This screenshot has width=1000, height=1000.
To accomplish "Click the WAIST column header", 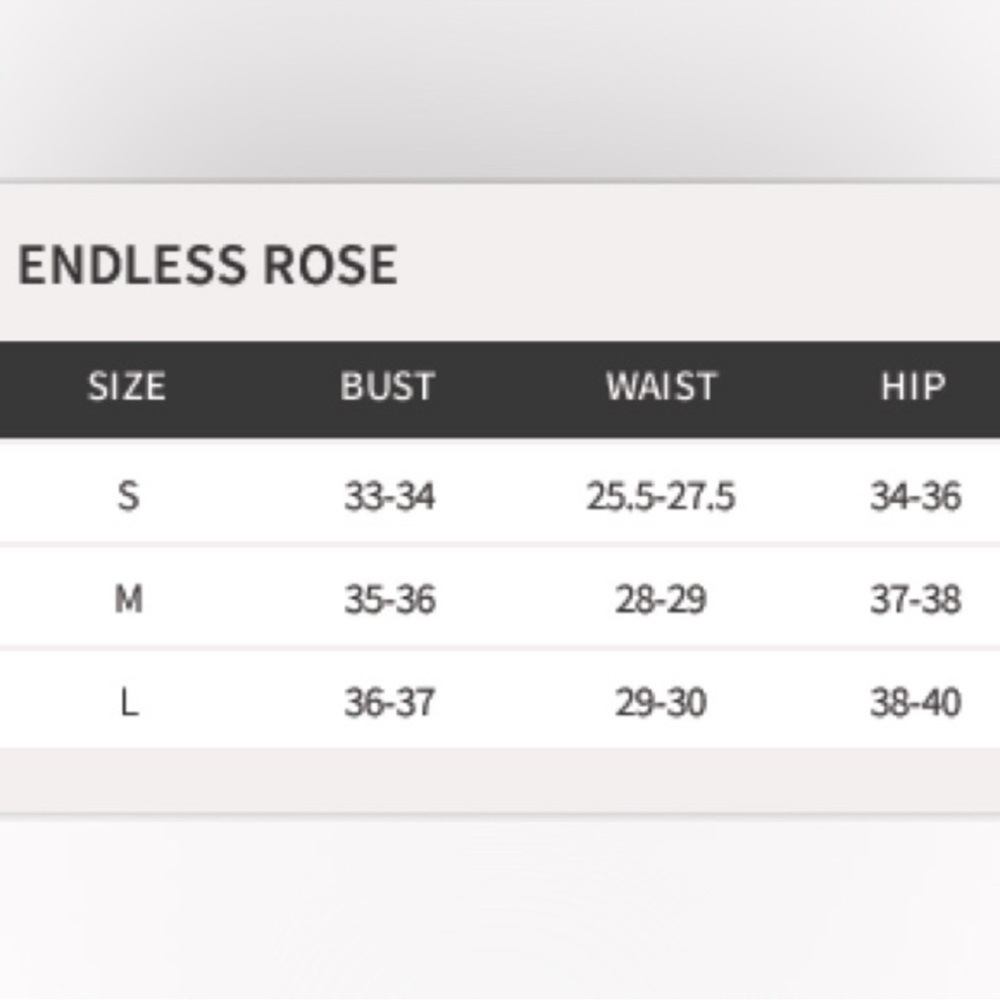I will [x=661, y=387].
